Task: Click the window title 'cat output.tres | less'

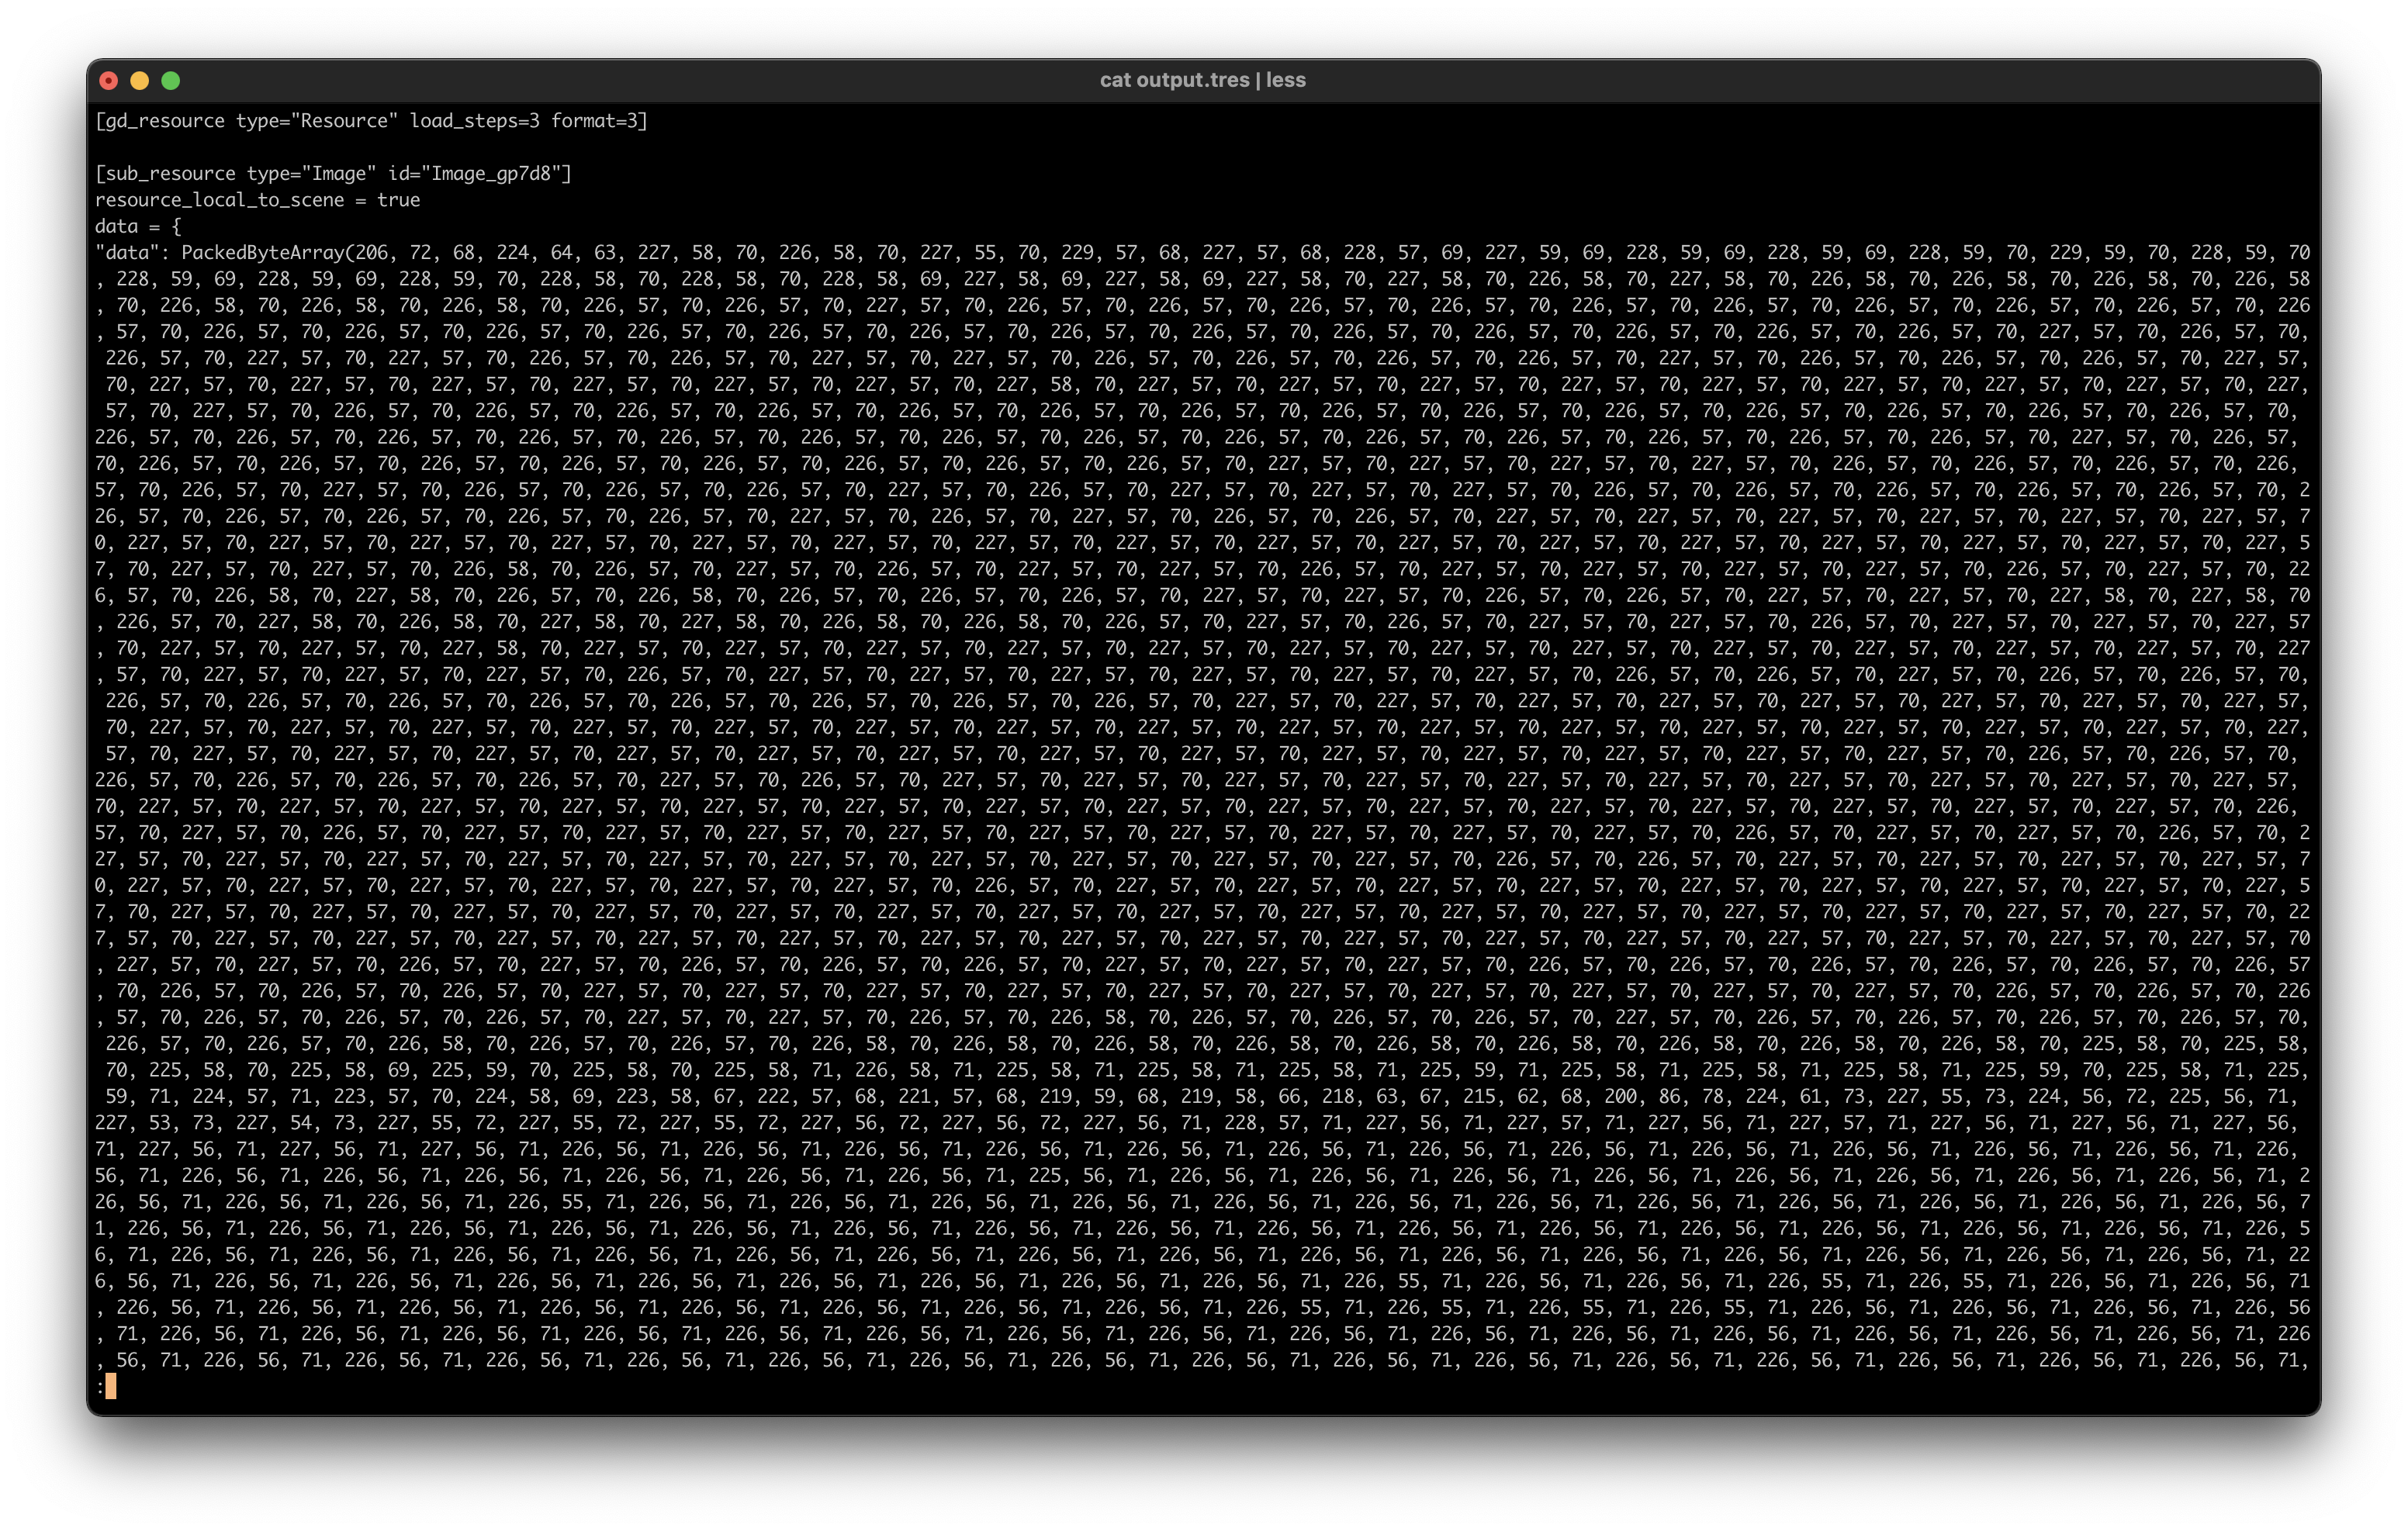Action: (x=1202, y=80)
